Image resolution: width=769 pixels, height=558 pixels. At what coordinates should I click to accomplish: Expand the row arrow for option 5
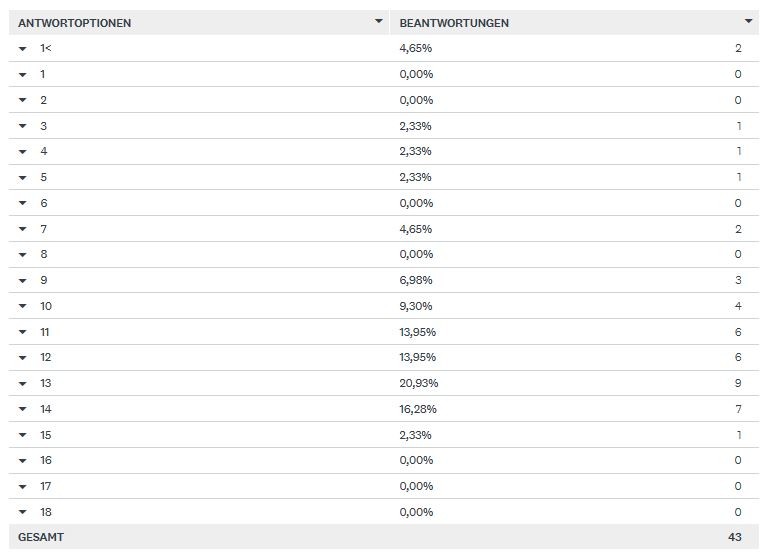click(22, 177)
